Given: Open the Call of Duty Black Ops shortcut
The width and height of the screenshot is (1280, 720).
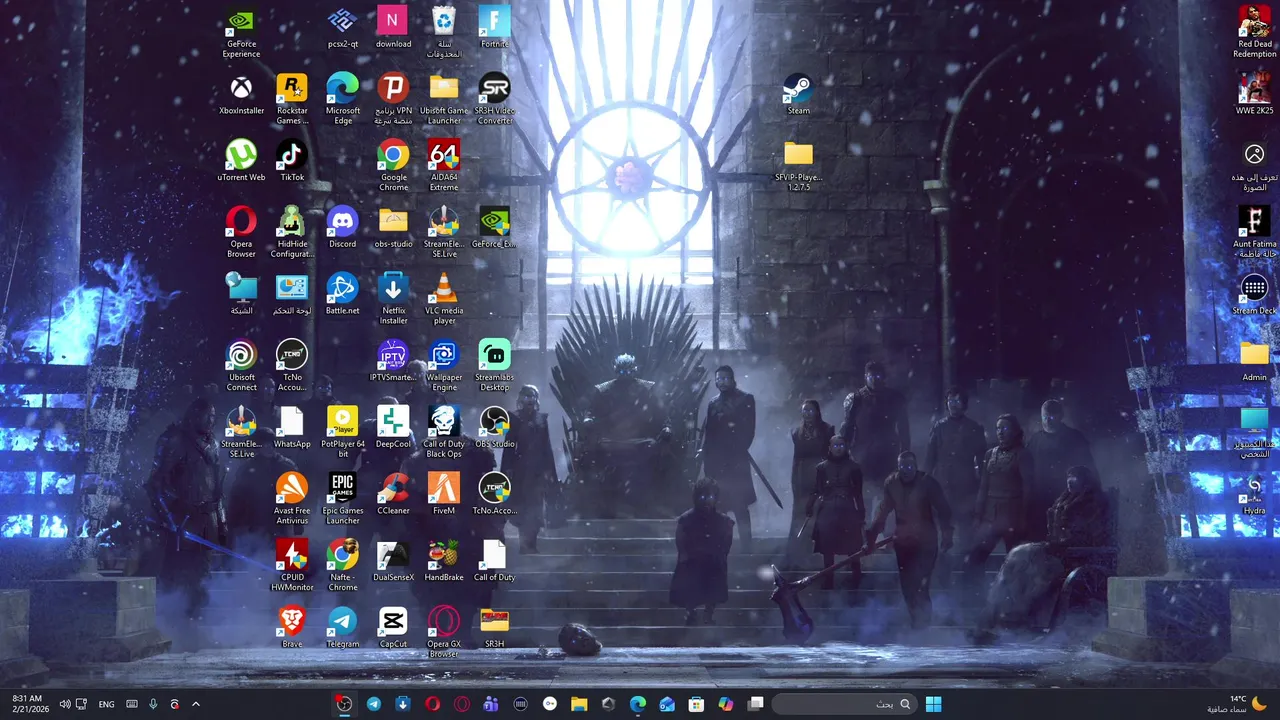Looking at the screenshot, I should [x=444, y=432].
